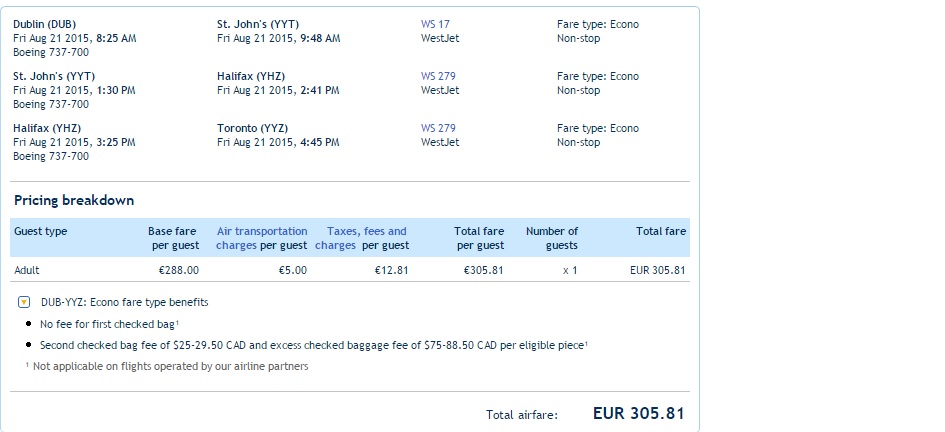Click the Total airfare EUR 305.81 amount
The width and height of the screenshot is (945, 432).
[639, 413]
